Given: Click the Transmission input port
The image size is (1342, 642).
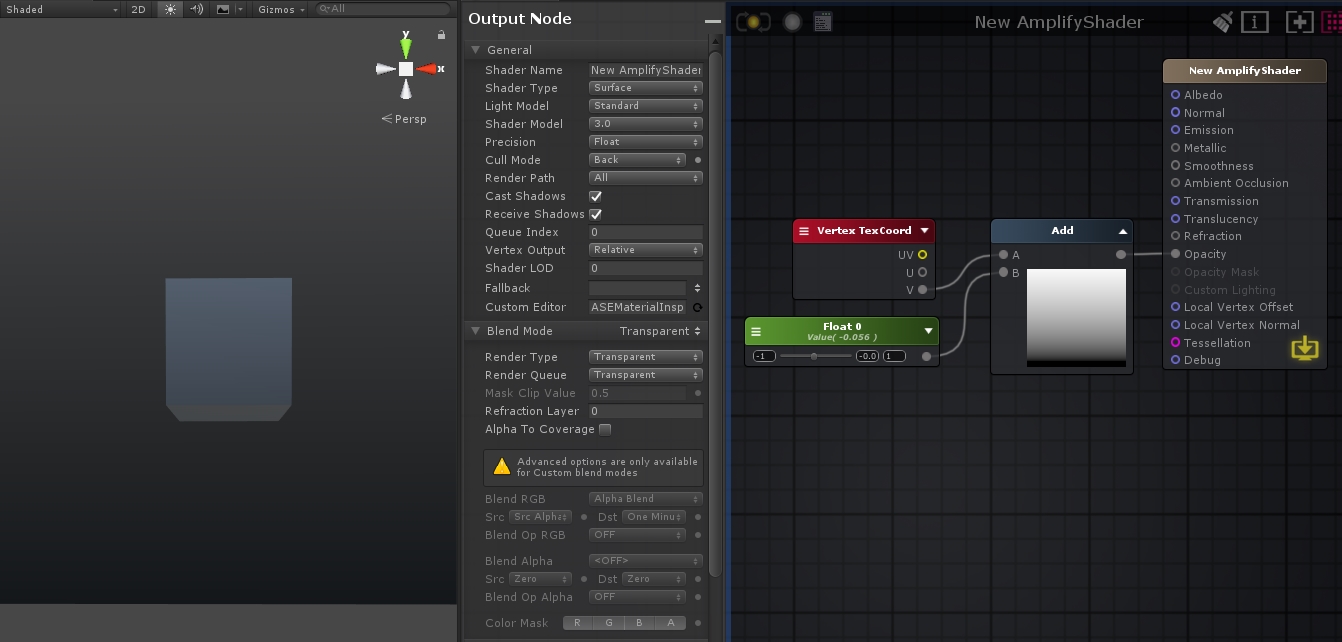Looking at the screenshot, I should point(1176,201).
